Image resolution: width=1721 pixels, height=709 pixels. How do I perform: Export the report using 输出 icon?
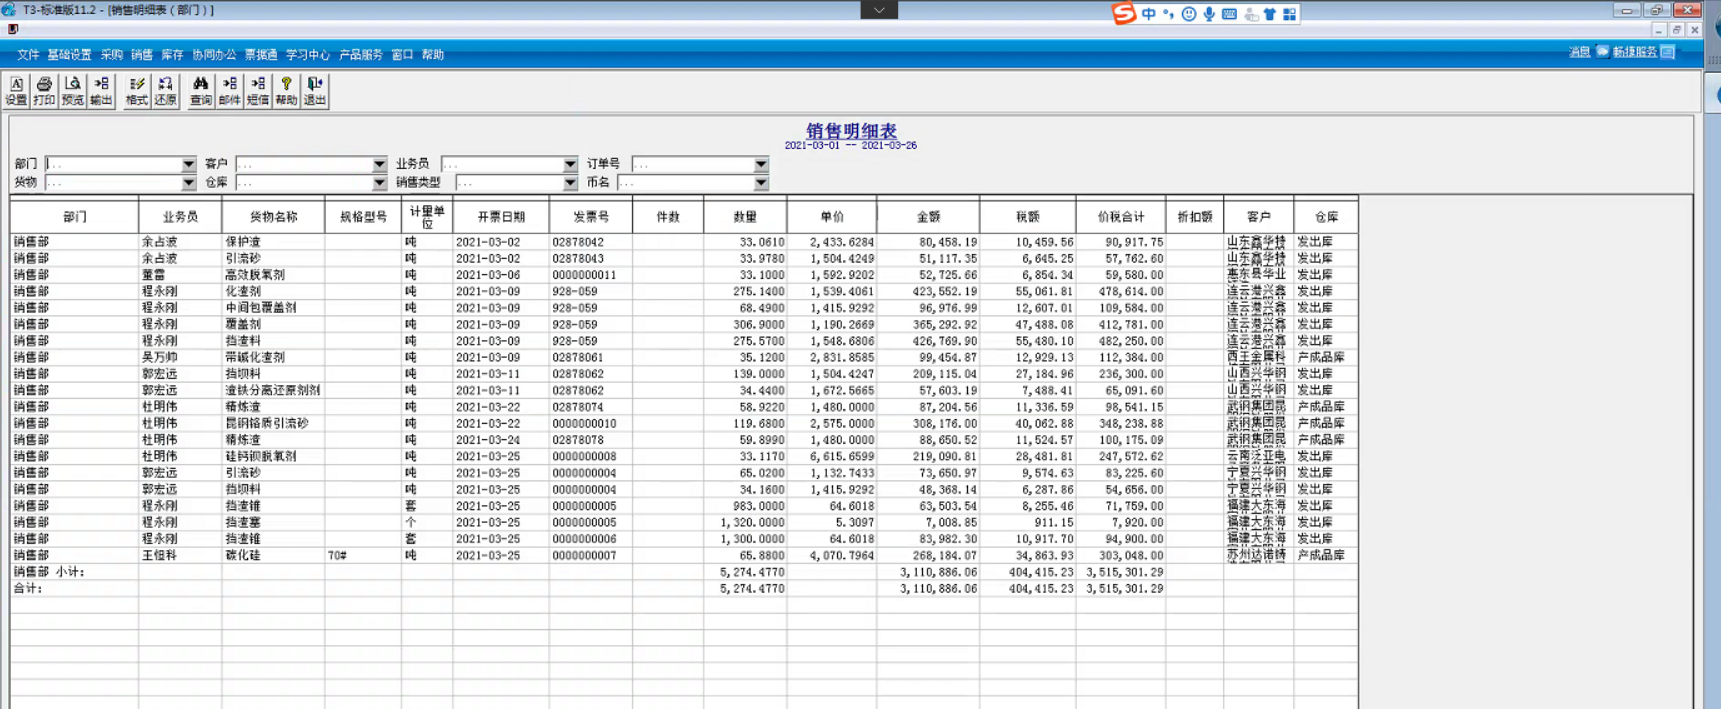[x=101, y=90]
